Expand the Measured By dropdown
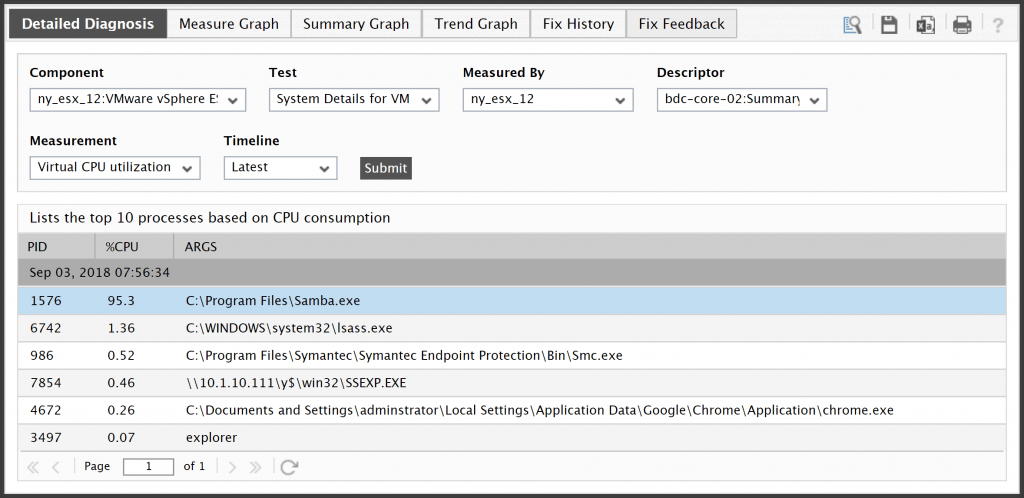The height and width of the screenshot is (498, 1024). pos(548,100)
